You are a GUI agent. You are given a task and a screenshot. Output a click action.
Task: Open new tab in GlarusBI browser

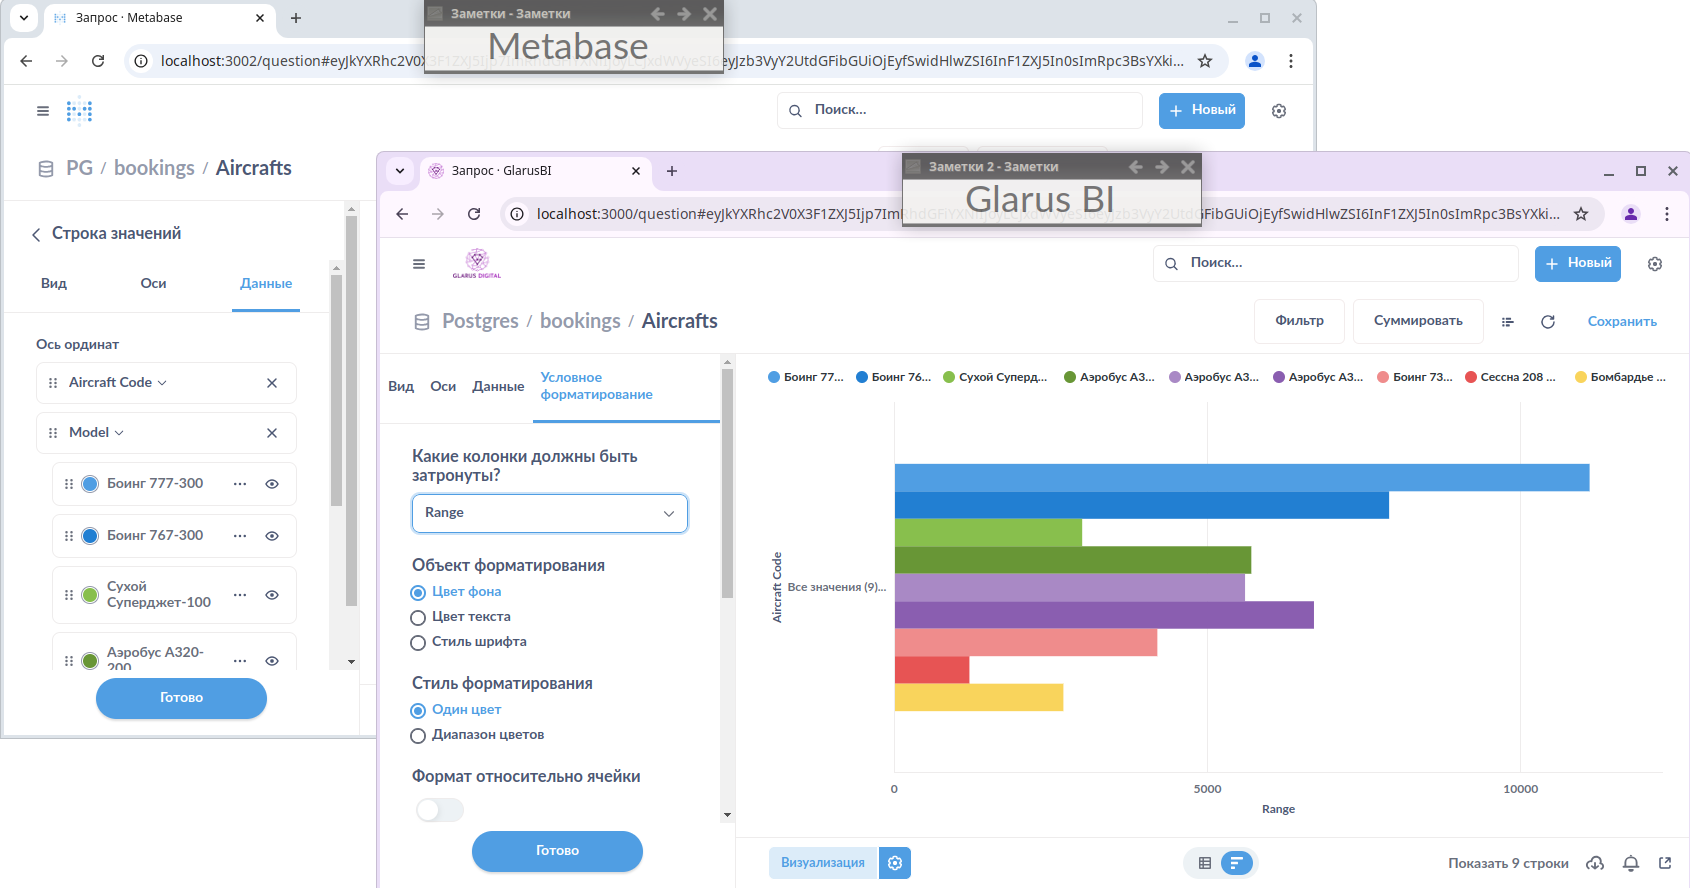pos(672,171)
